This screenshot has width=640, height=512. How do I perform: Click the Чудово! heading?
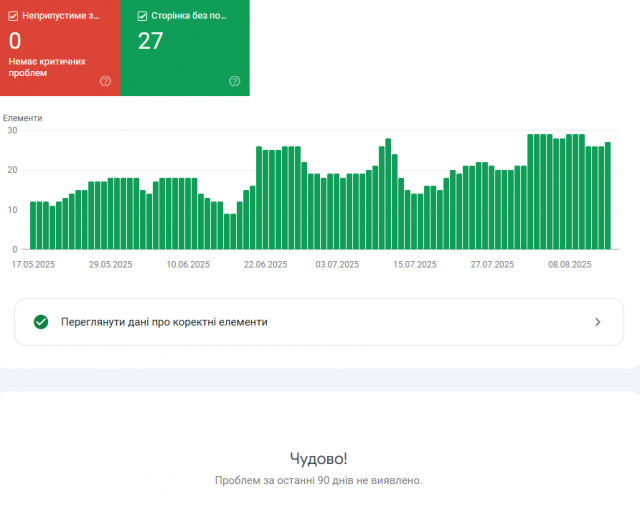click(319, 459)
